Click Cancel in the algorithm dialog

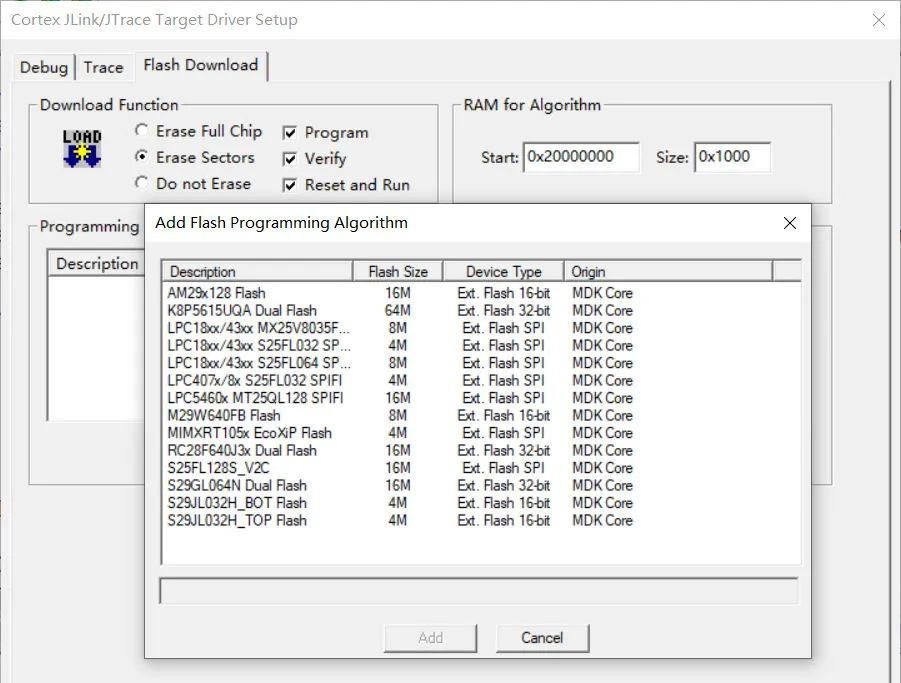click(x=542, y=638)
